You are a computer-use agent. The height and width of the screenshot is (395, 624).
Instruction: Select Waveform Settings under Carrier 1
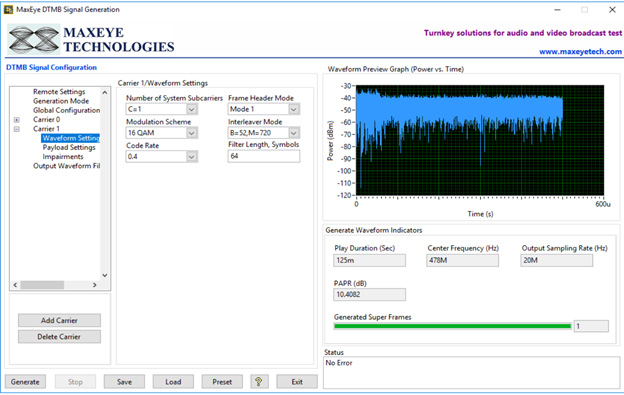tap(70, 138)
